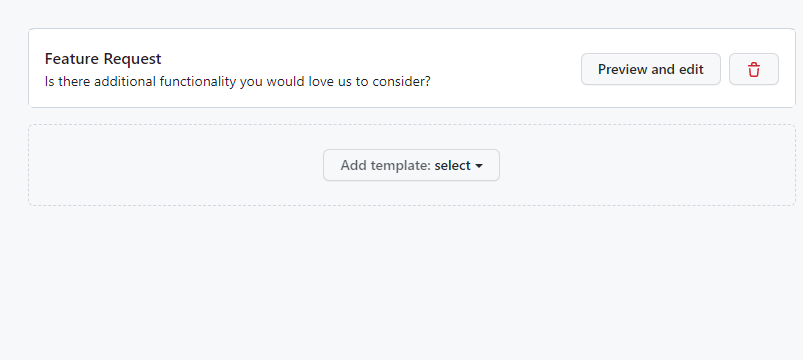Click the bold select text in dropdown

point(452,165)
